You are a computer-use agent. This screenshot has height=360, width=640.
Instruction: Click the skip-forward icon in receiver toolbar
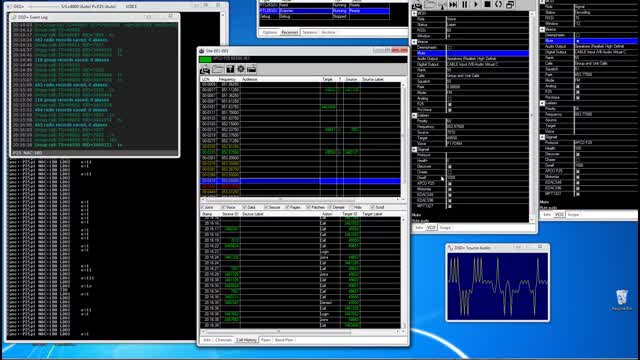click(x=453, y=4)
